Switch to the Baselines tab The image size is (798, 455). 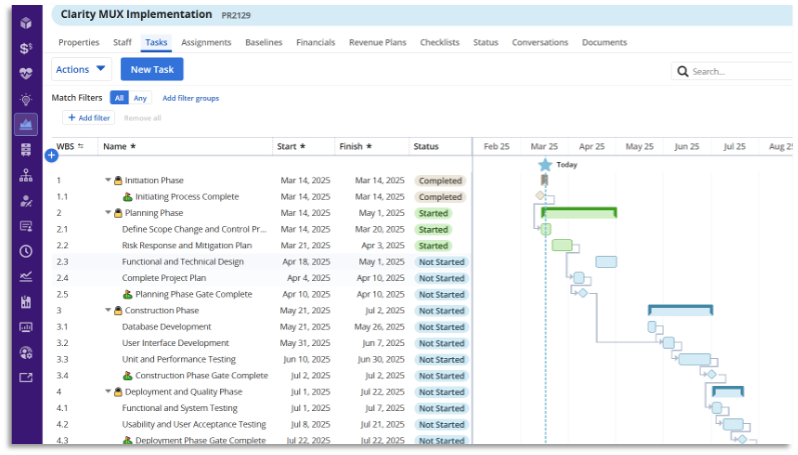[x=264, y=42]
